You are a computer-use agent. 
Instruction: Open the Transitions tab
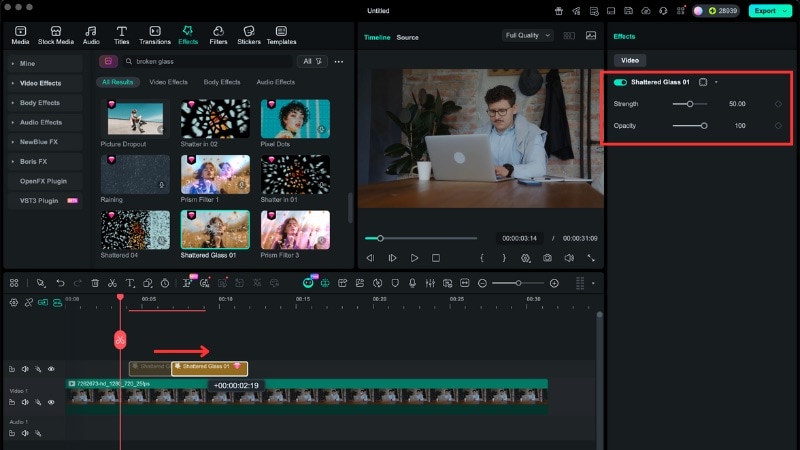tap(155, 35)
